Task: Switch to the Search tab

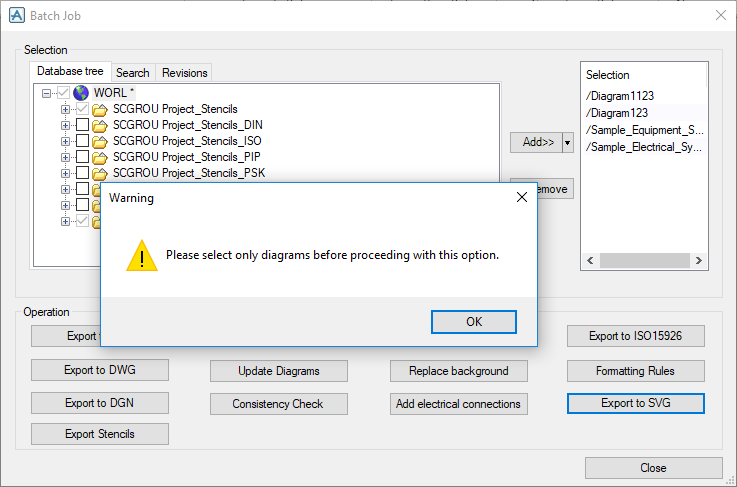Action: tap(132, 73)
